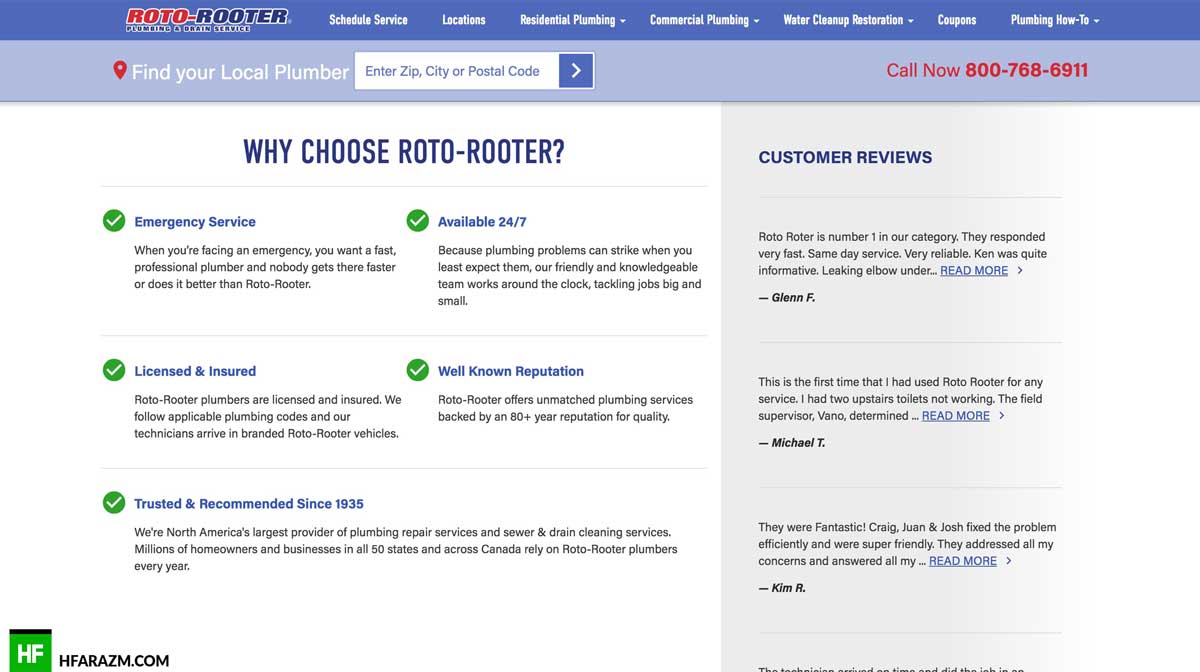
Task: Click the Available 24/7 heading
Action: [482, 222]
